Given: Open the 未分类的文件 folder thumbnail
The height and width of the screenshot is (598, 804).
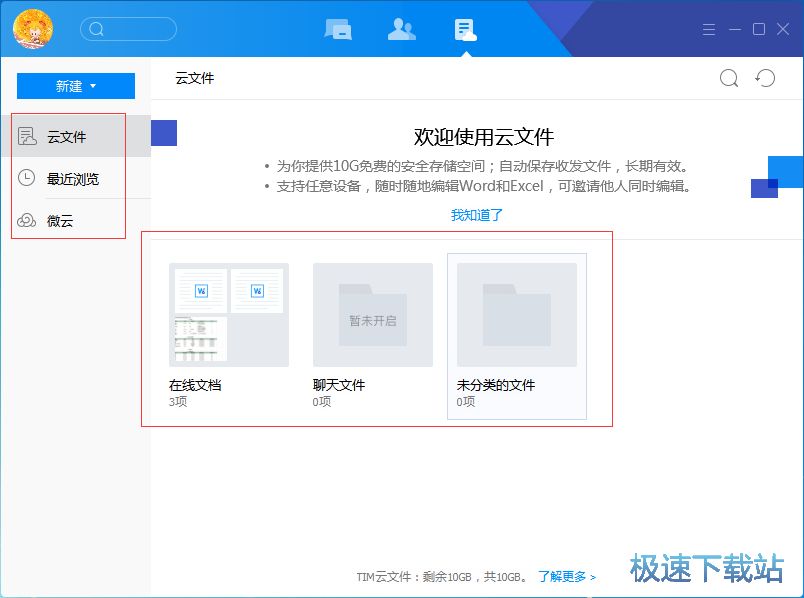Looking at the screenshot, I should click(517, 315).
